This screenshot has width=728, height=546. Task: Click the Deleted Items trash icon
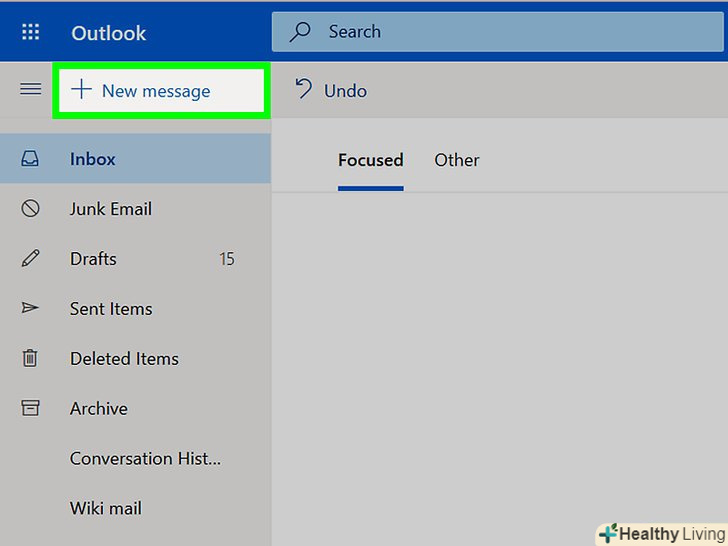pyautogui.click(x=30, y=358)
